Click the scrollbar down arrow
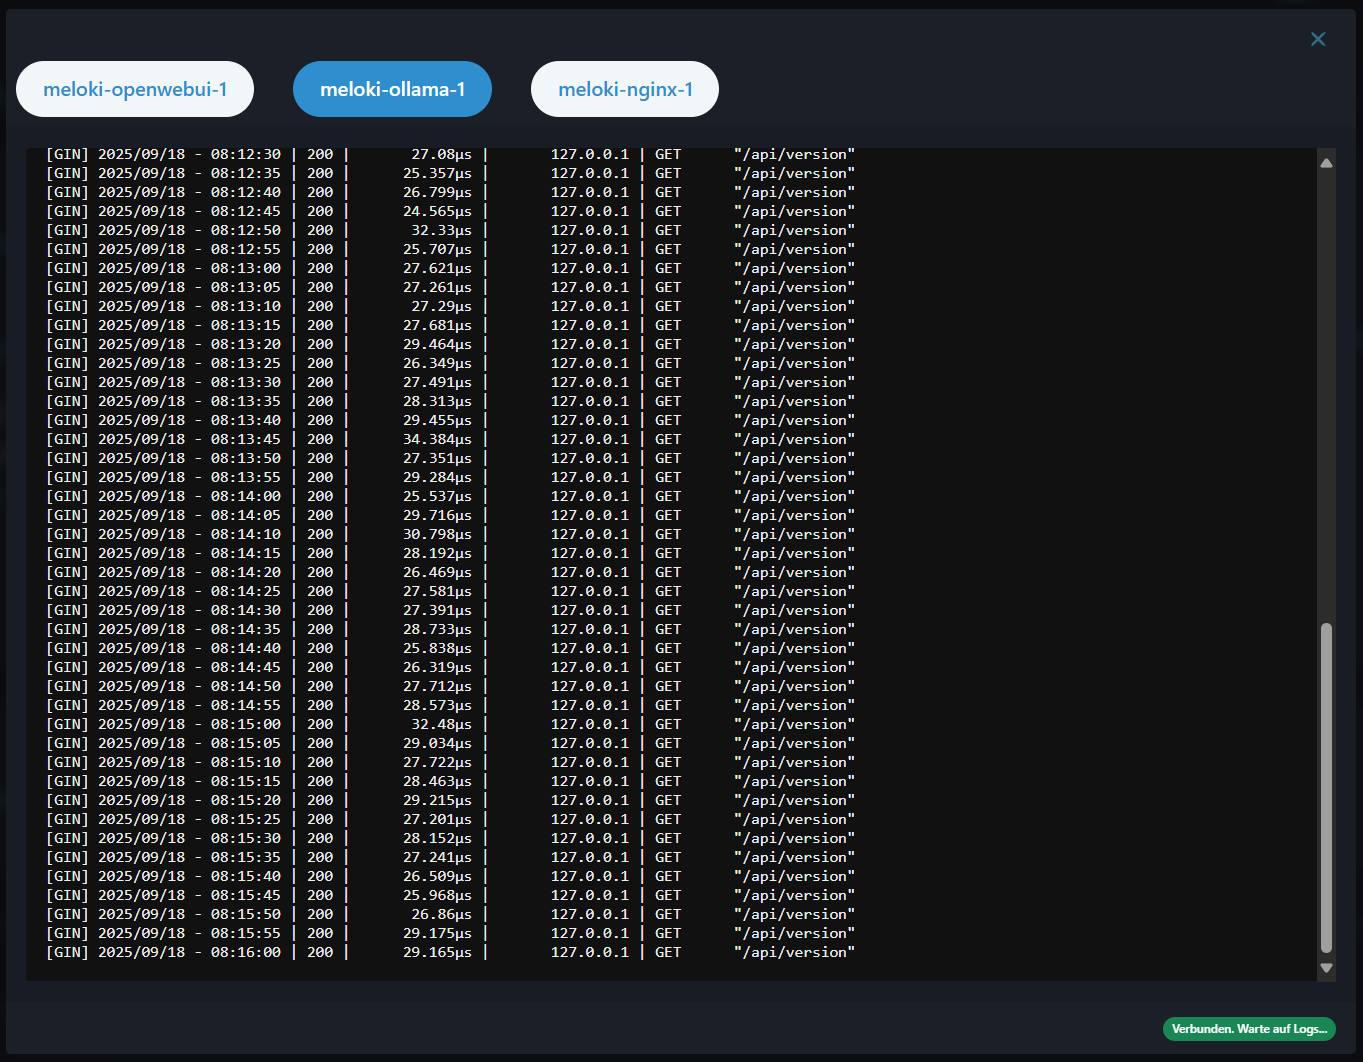The image size is (1363, 1062). 1326,967
